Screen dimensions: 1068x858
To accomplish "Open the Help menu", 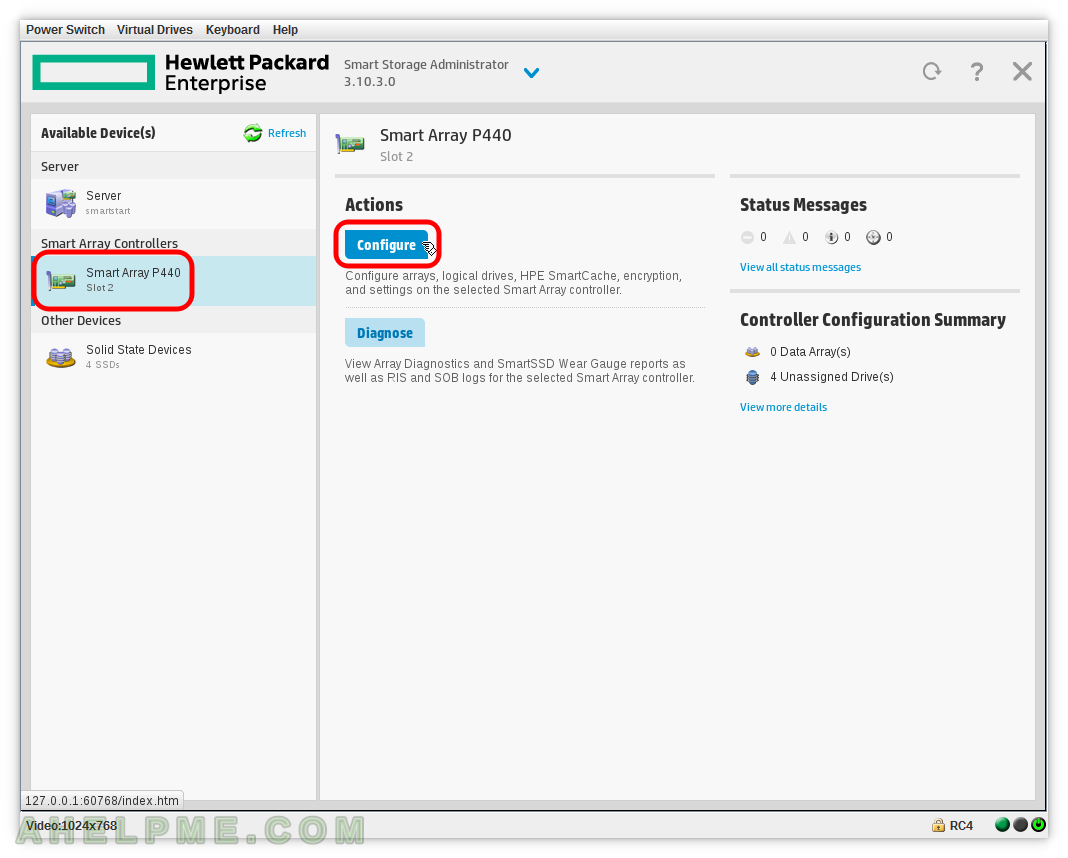I will [x=285, y=30].
